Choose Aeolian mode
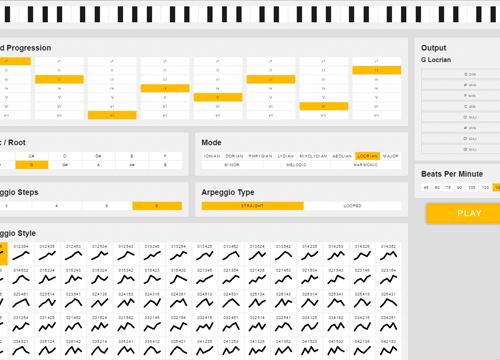The image size is (500, 360). [x=342, y=156]
